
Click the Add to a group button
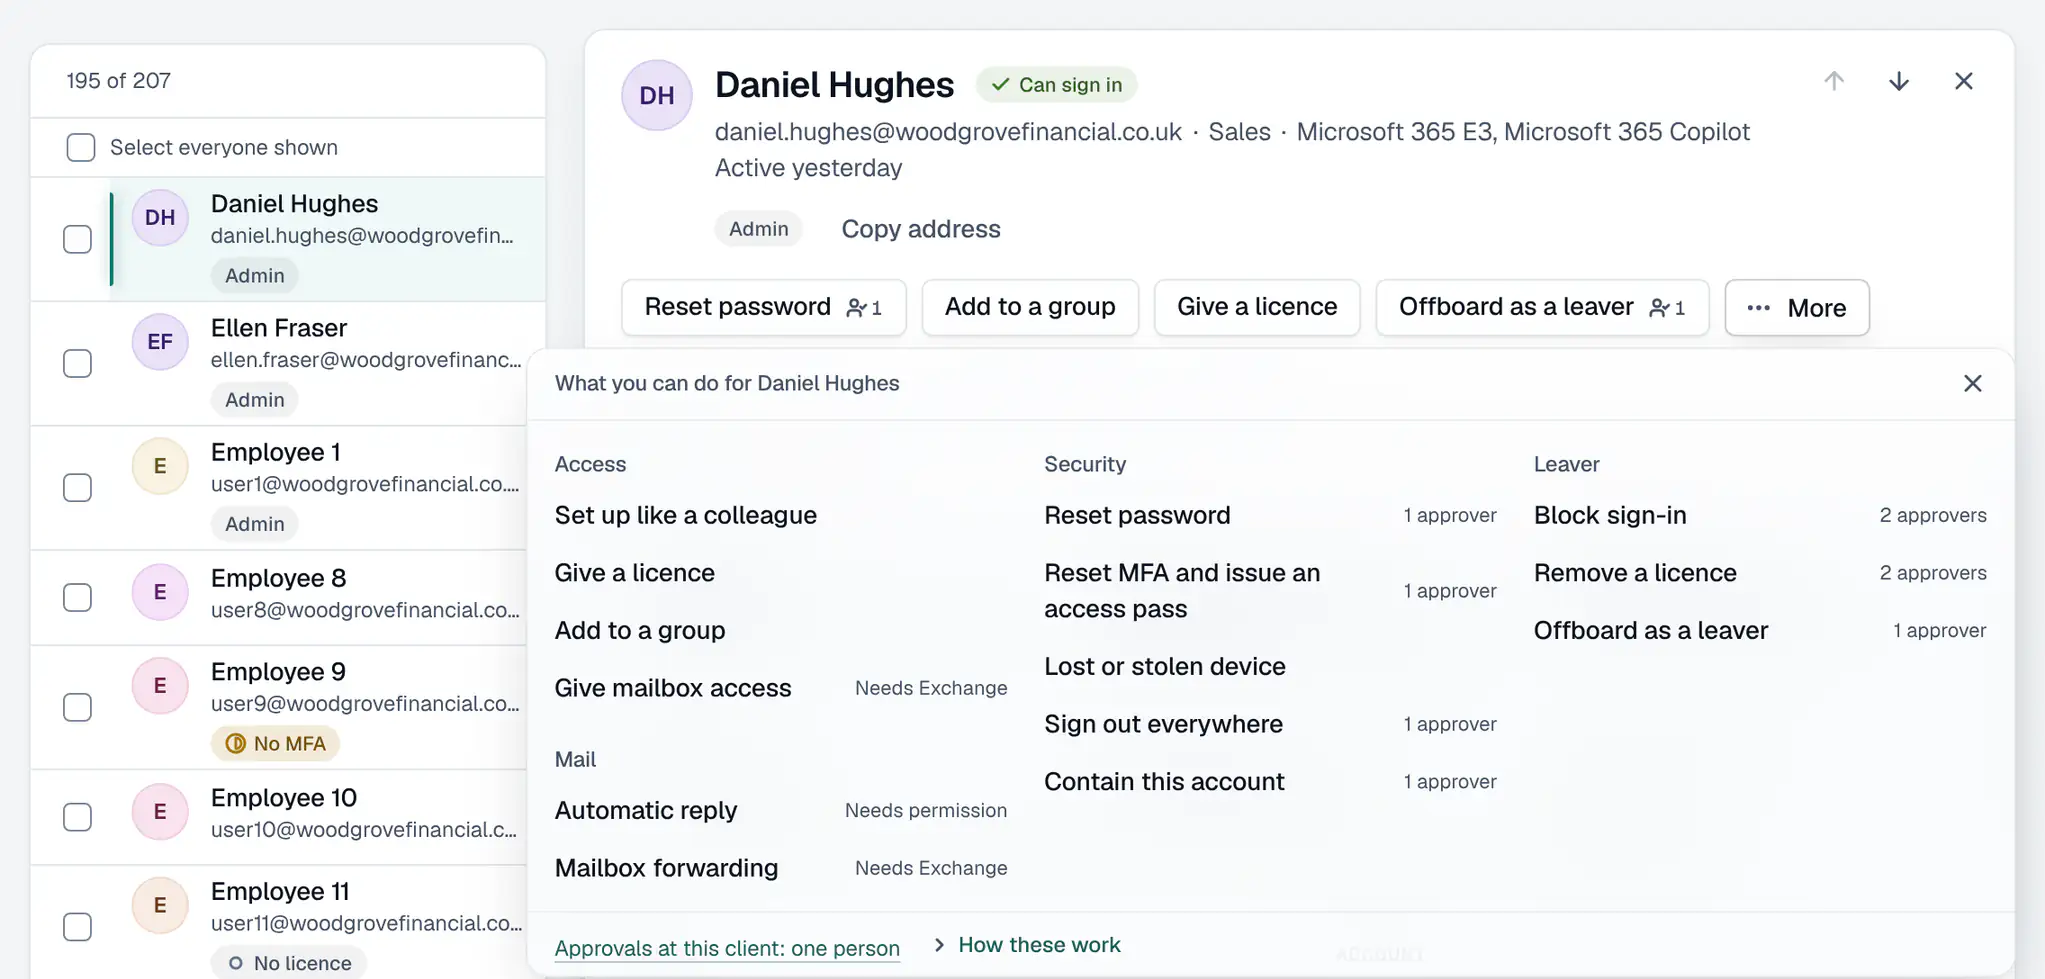1030,307
